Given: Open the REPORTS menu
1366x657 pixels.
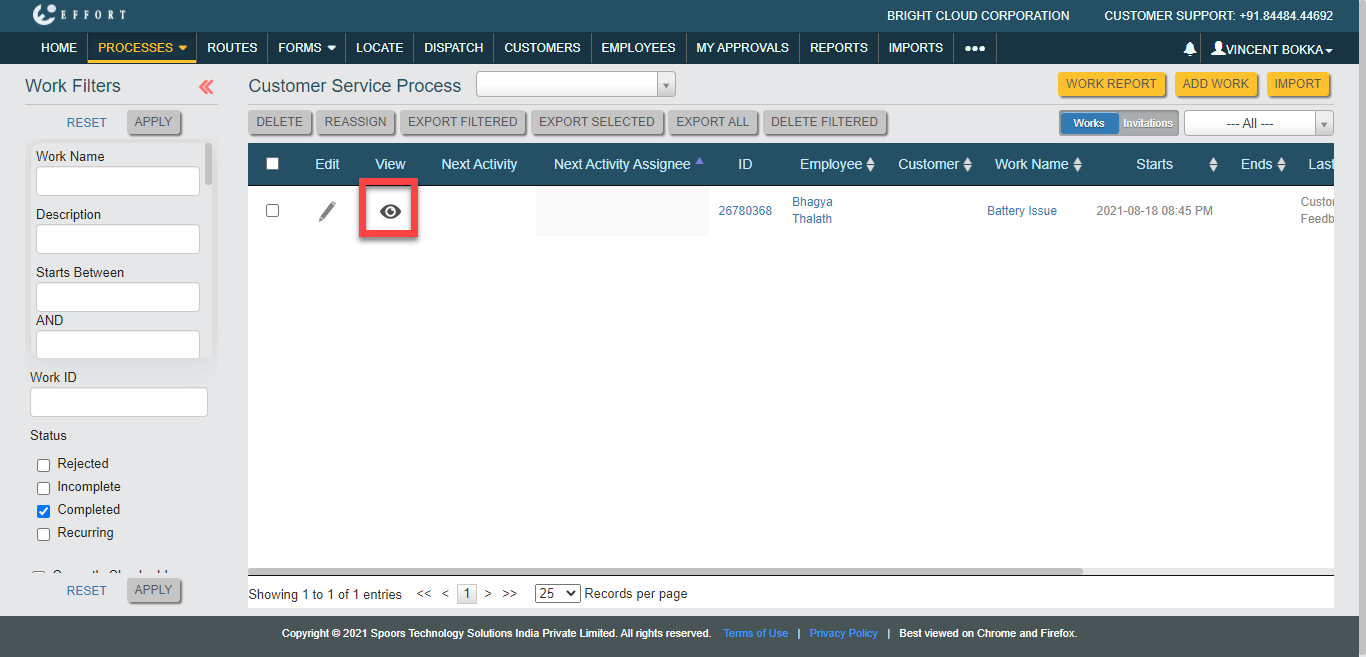Looking at the screenshot, I should 838,47.
